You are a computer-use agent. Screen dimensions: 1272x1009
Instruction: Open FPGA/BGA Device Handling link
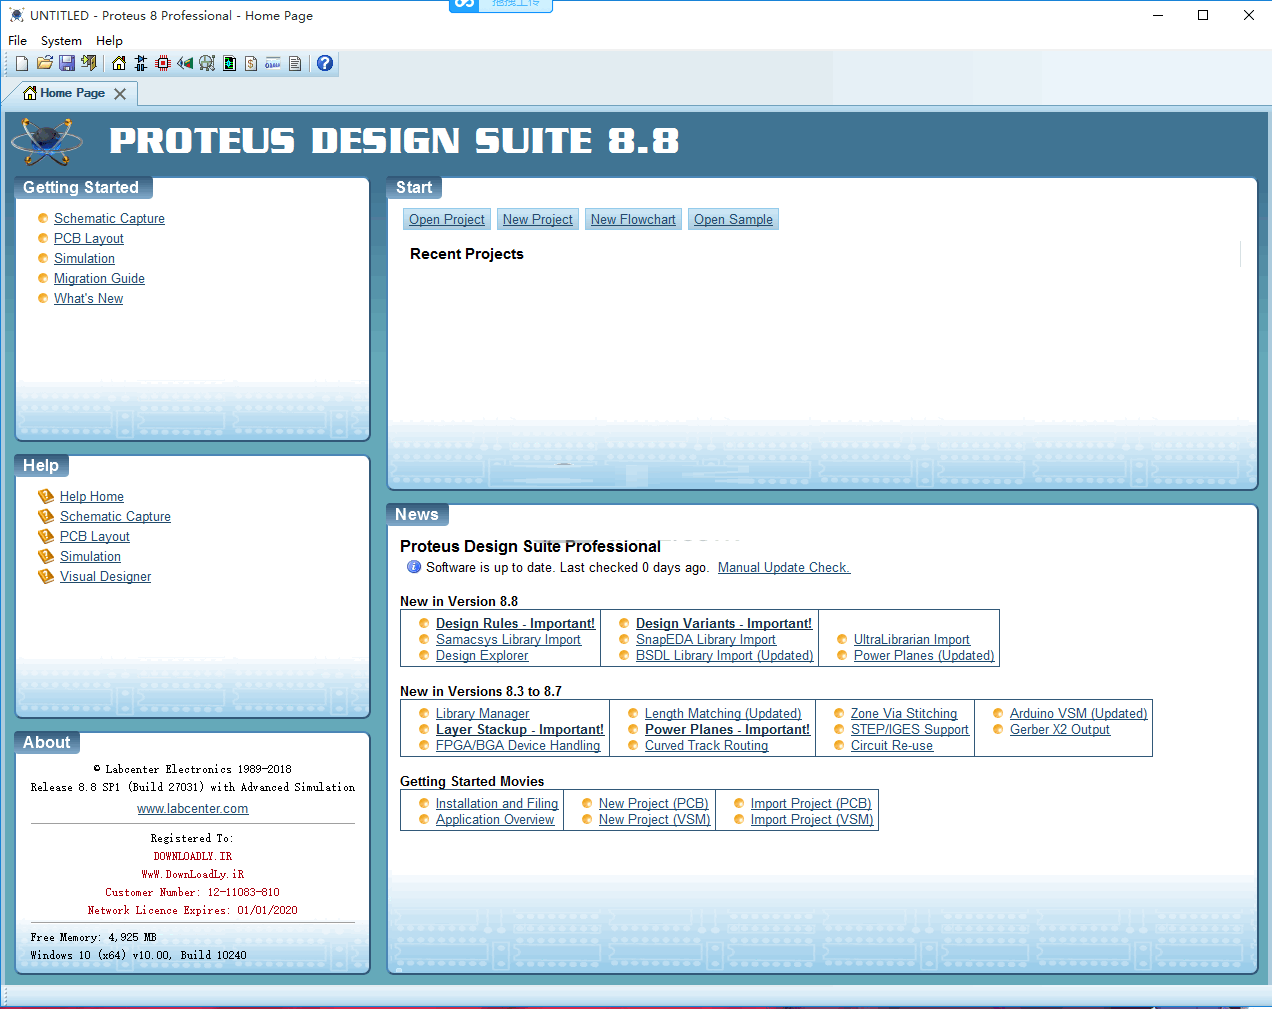[x=518, y=746]
